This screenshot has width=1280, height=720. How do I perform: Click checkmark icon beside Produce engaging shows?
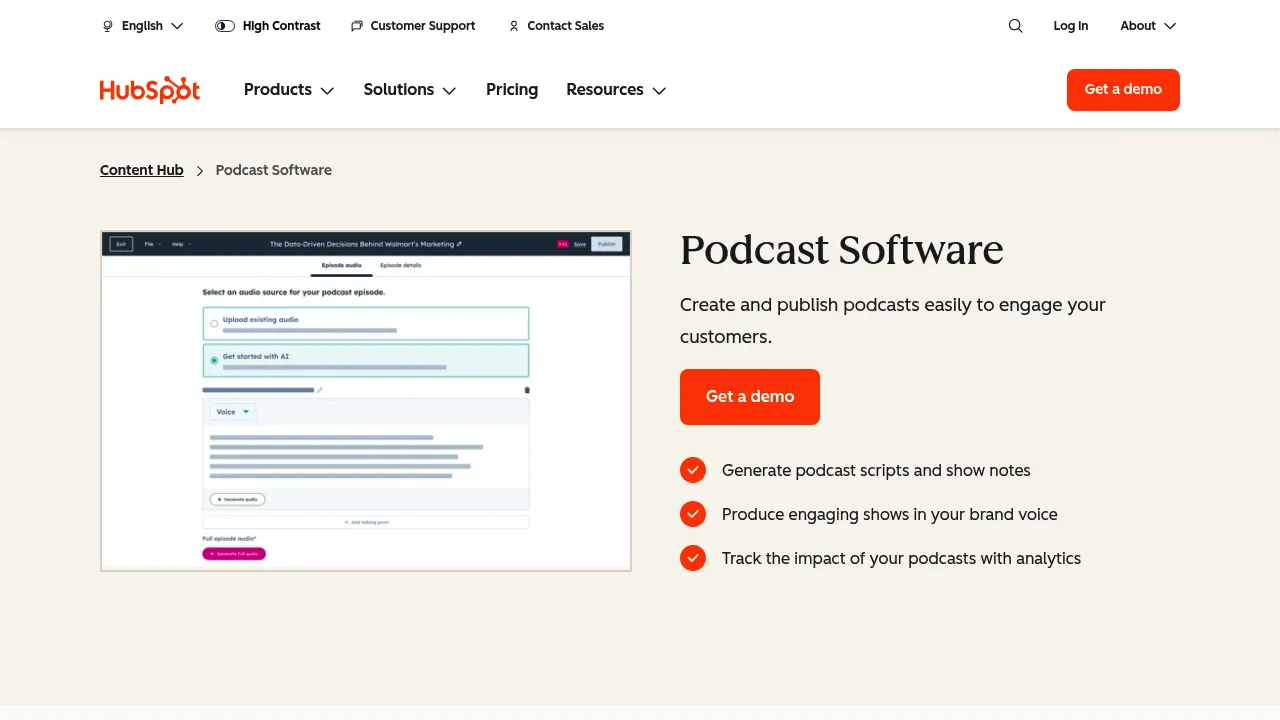point(693,514)
